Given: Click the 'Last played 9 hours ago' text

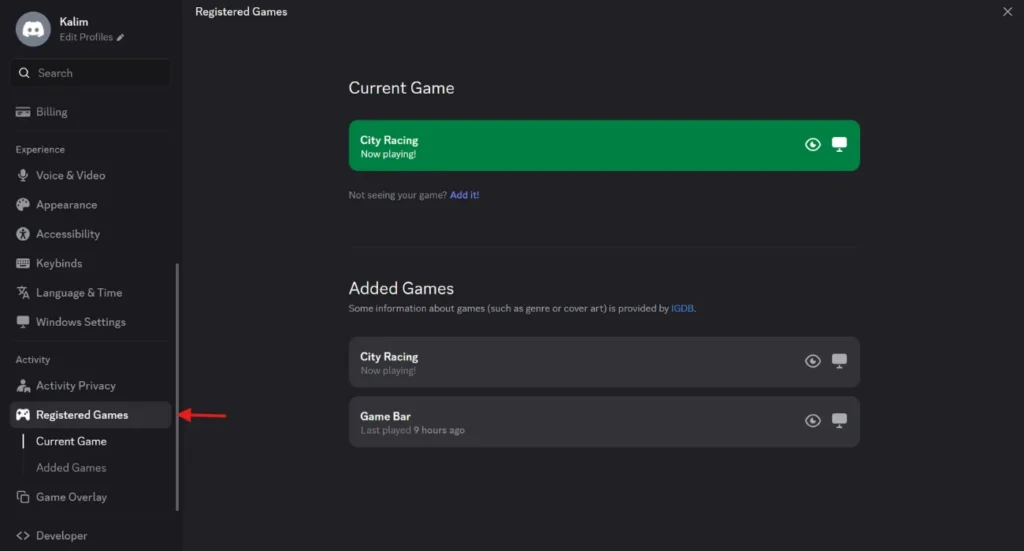Looking at the screenshot, I should pyautogui.click(x=413, y=430).
